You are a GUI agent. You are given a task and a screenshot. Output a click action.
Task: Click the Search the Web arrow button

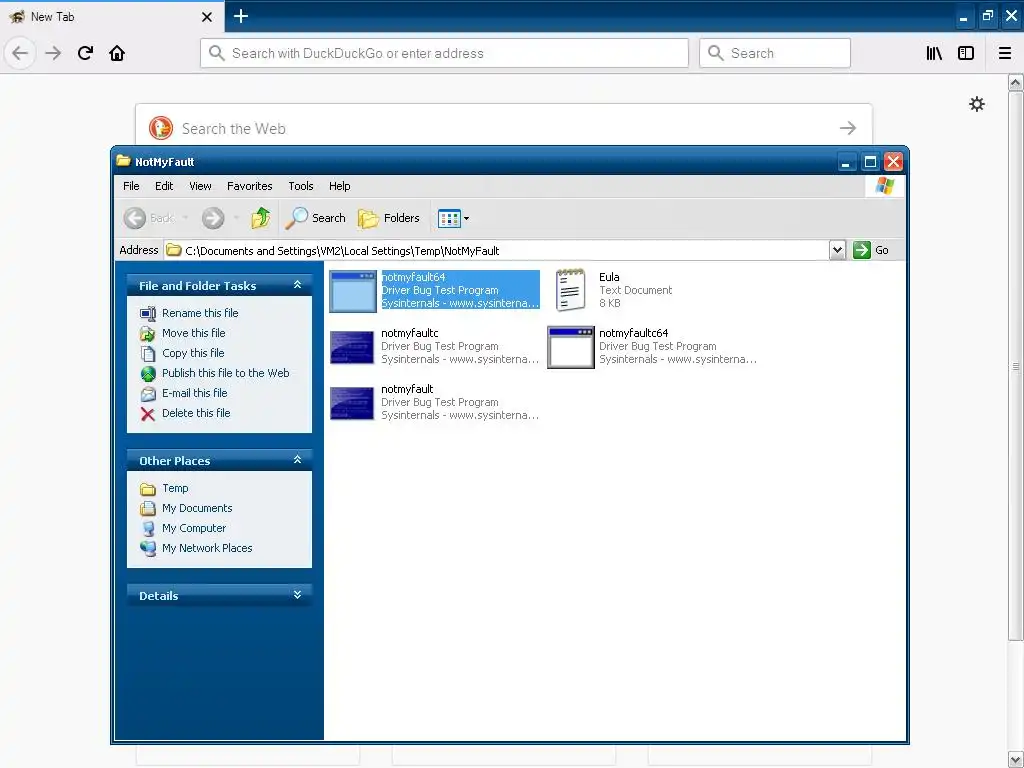click(x=848, y=128)
